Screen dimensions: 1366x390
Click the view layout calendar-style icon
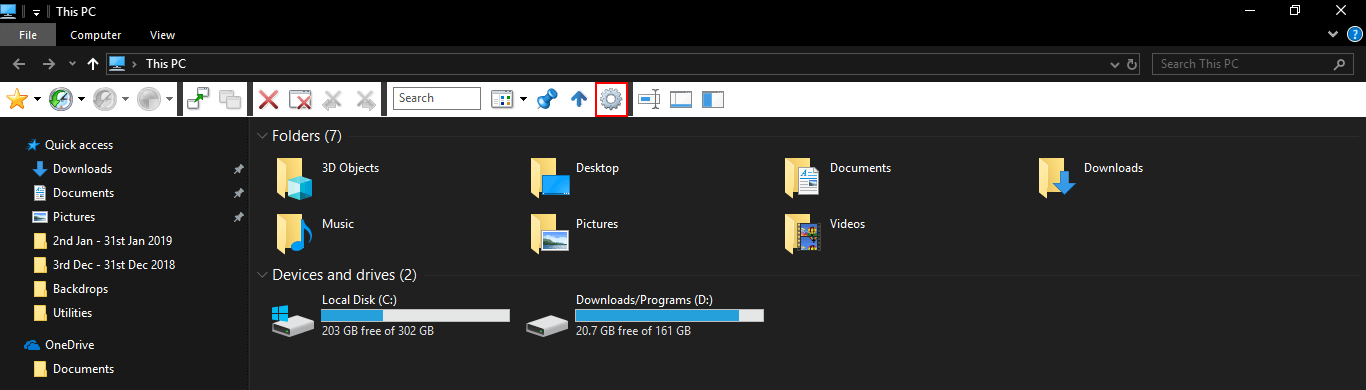click(501, 99)
